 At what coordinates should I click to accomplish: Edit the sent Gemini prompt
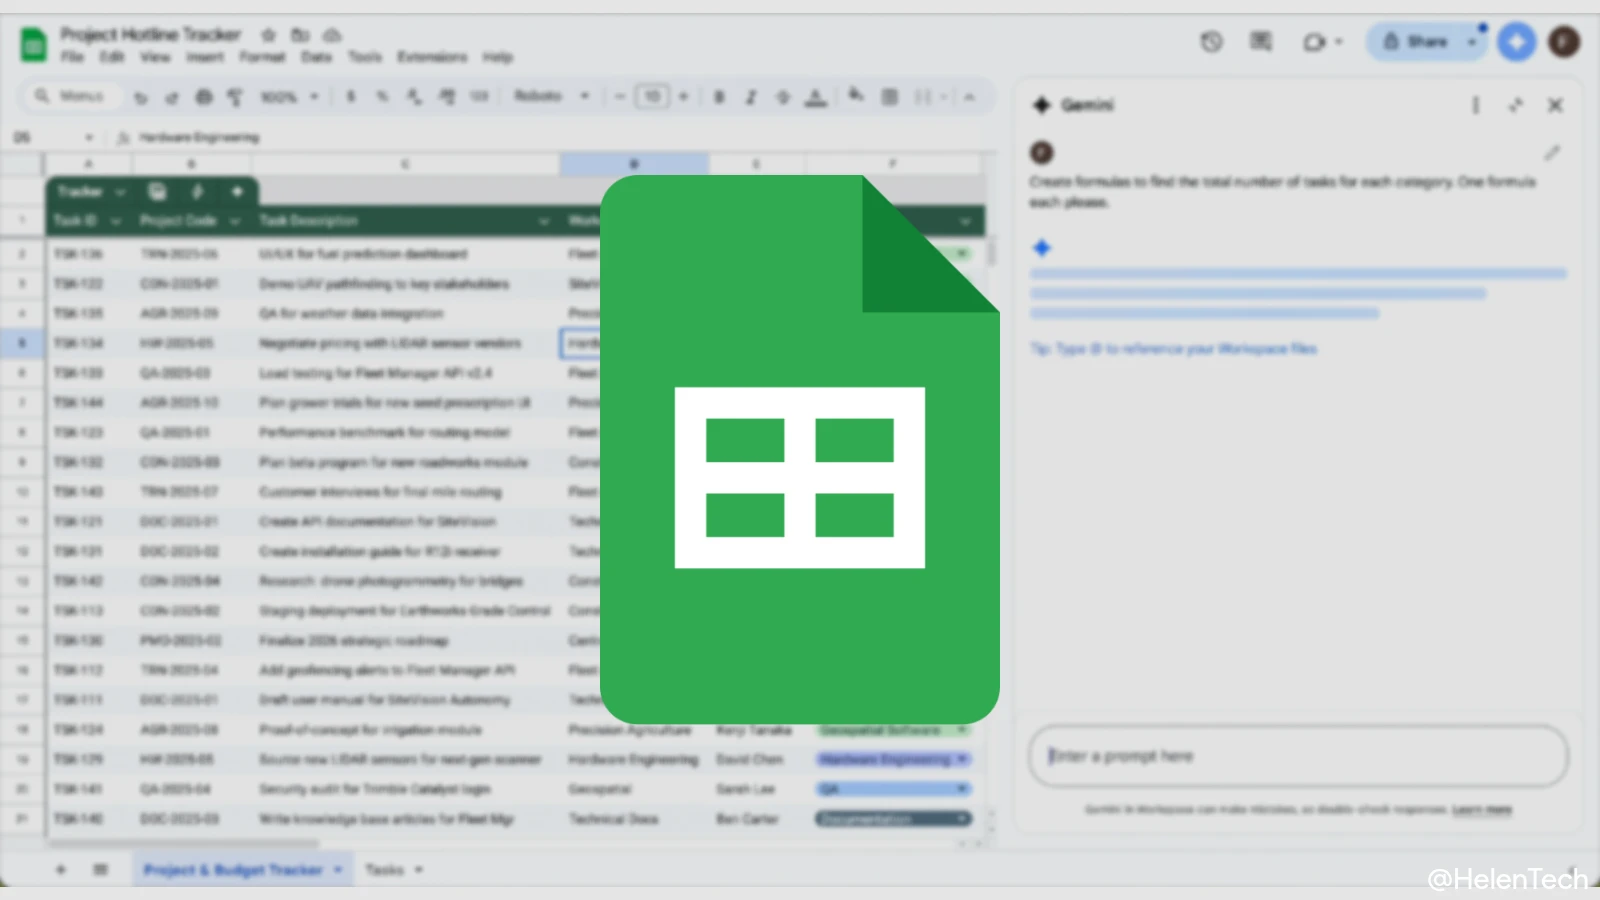point(1551,153)
